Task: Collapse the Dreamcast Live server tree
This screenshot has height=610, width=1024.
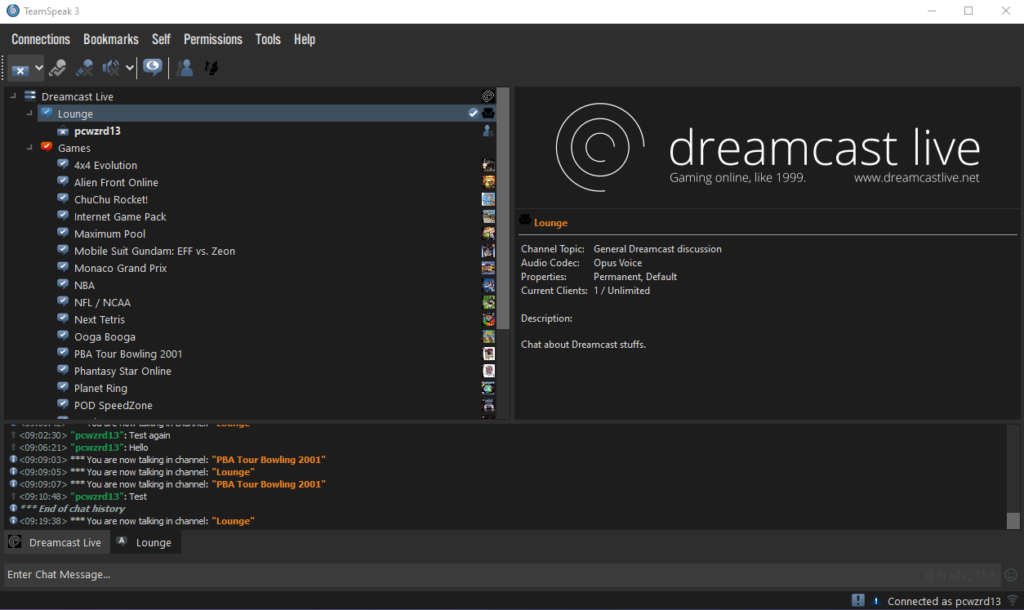Action: tap(13, 96)
